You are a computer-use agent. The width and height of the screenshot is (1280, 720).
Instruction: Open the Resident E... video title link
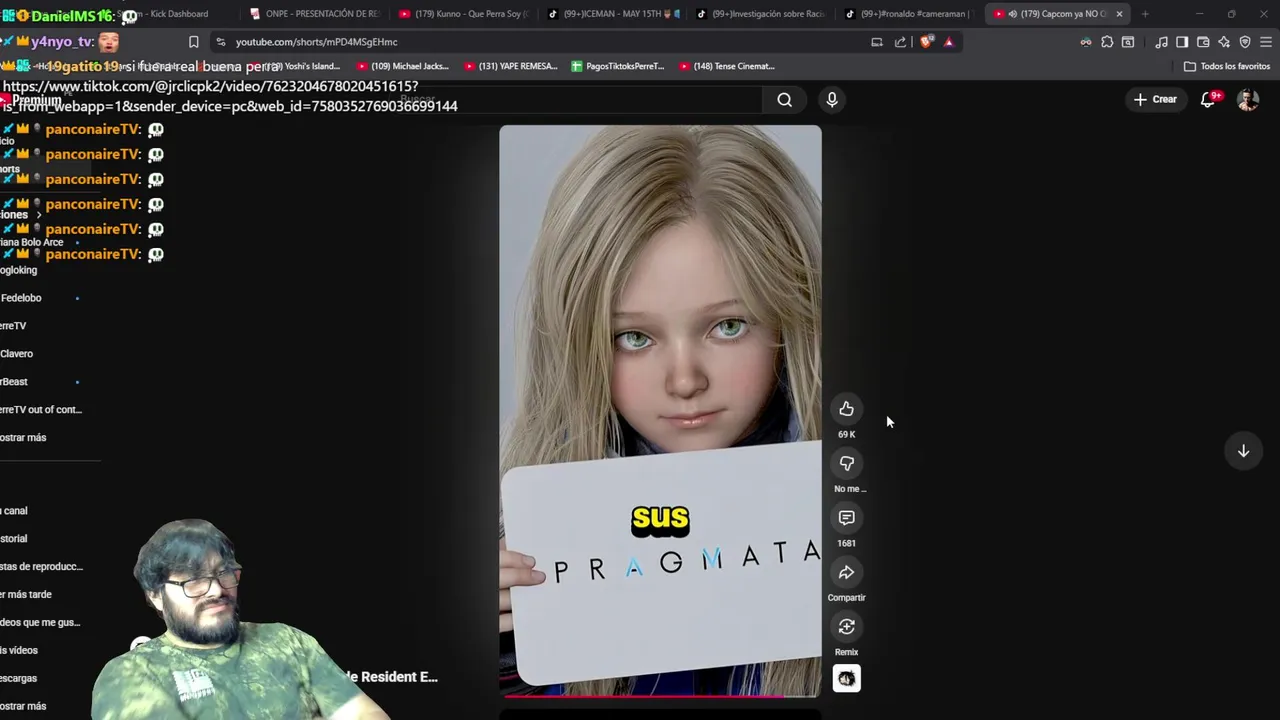(391, 677)
